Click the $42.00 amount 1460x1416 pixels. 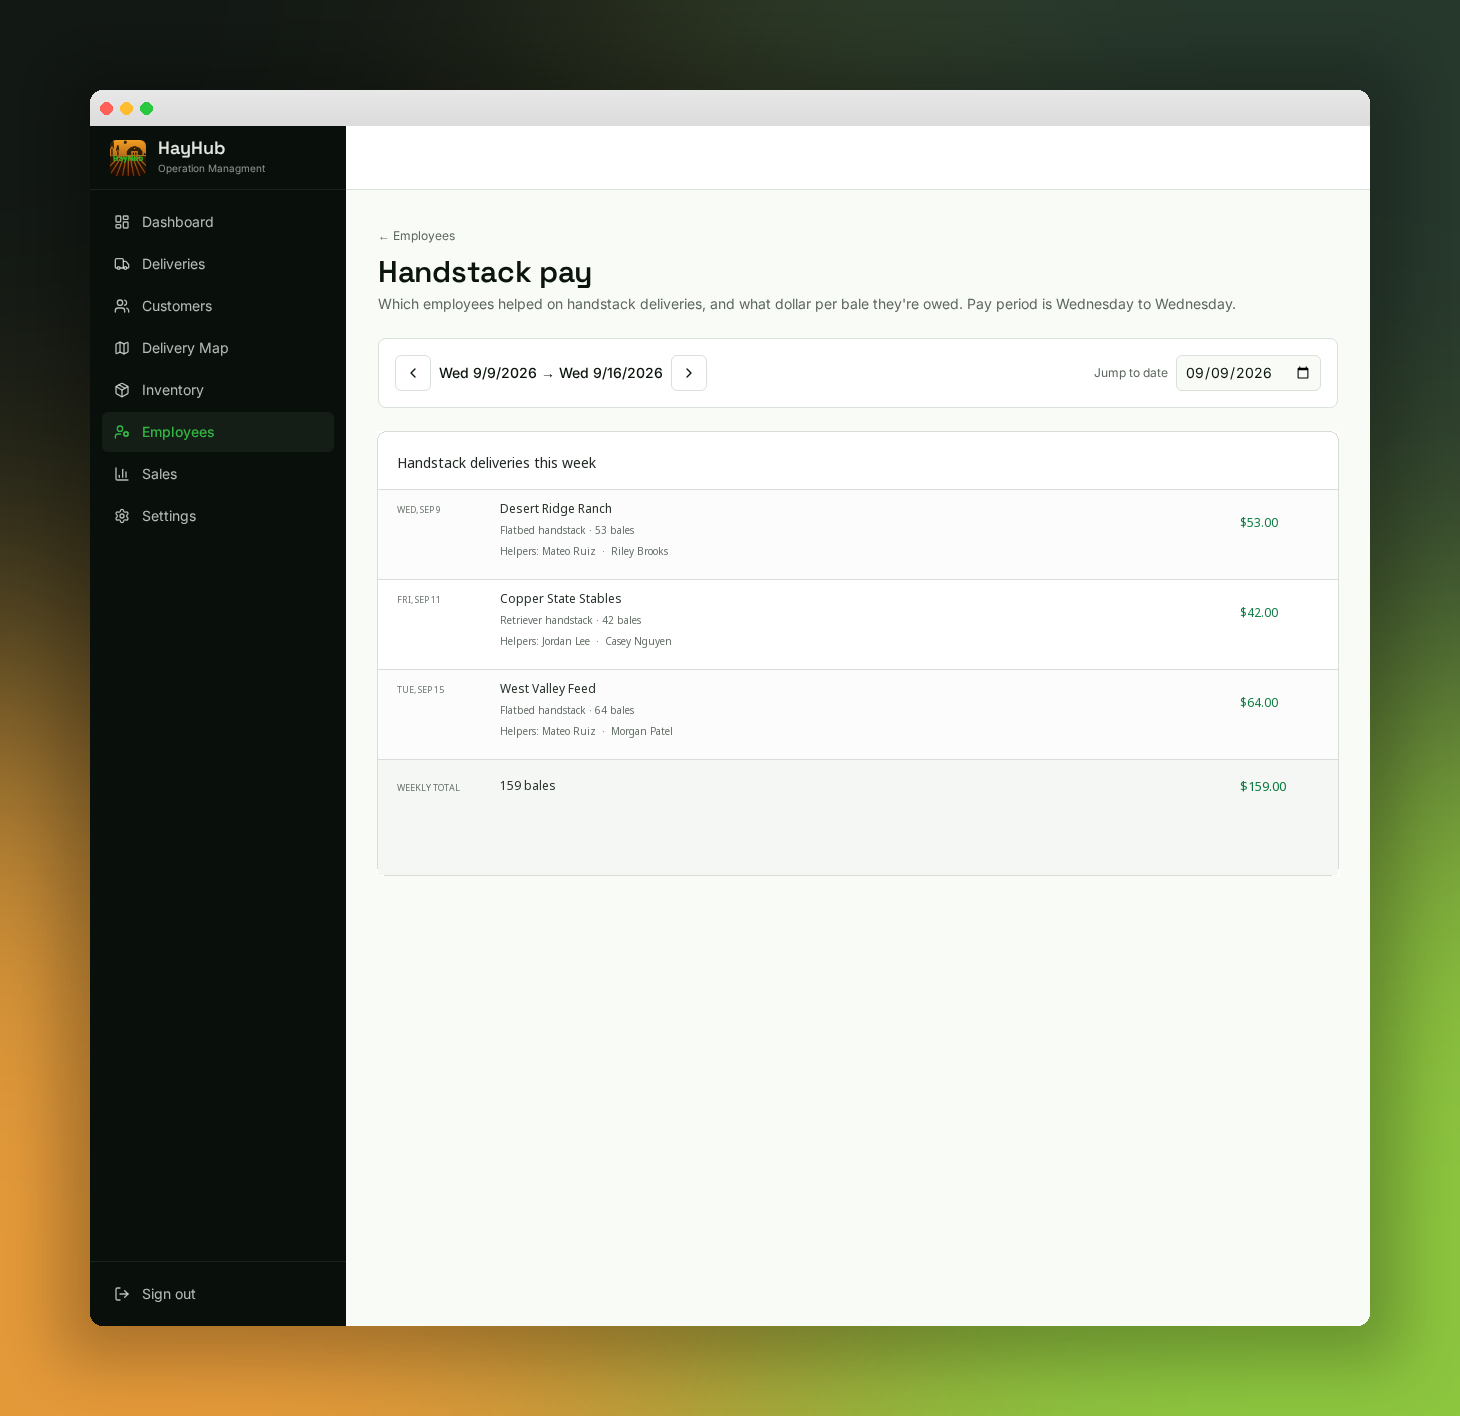click(x=1259, y=613)
